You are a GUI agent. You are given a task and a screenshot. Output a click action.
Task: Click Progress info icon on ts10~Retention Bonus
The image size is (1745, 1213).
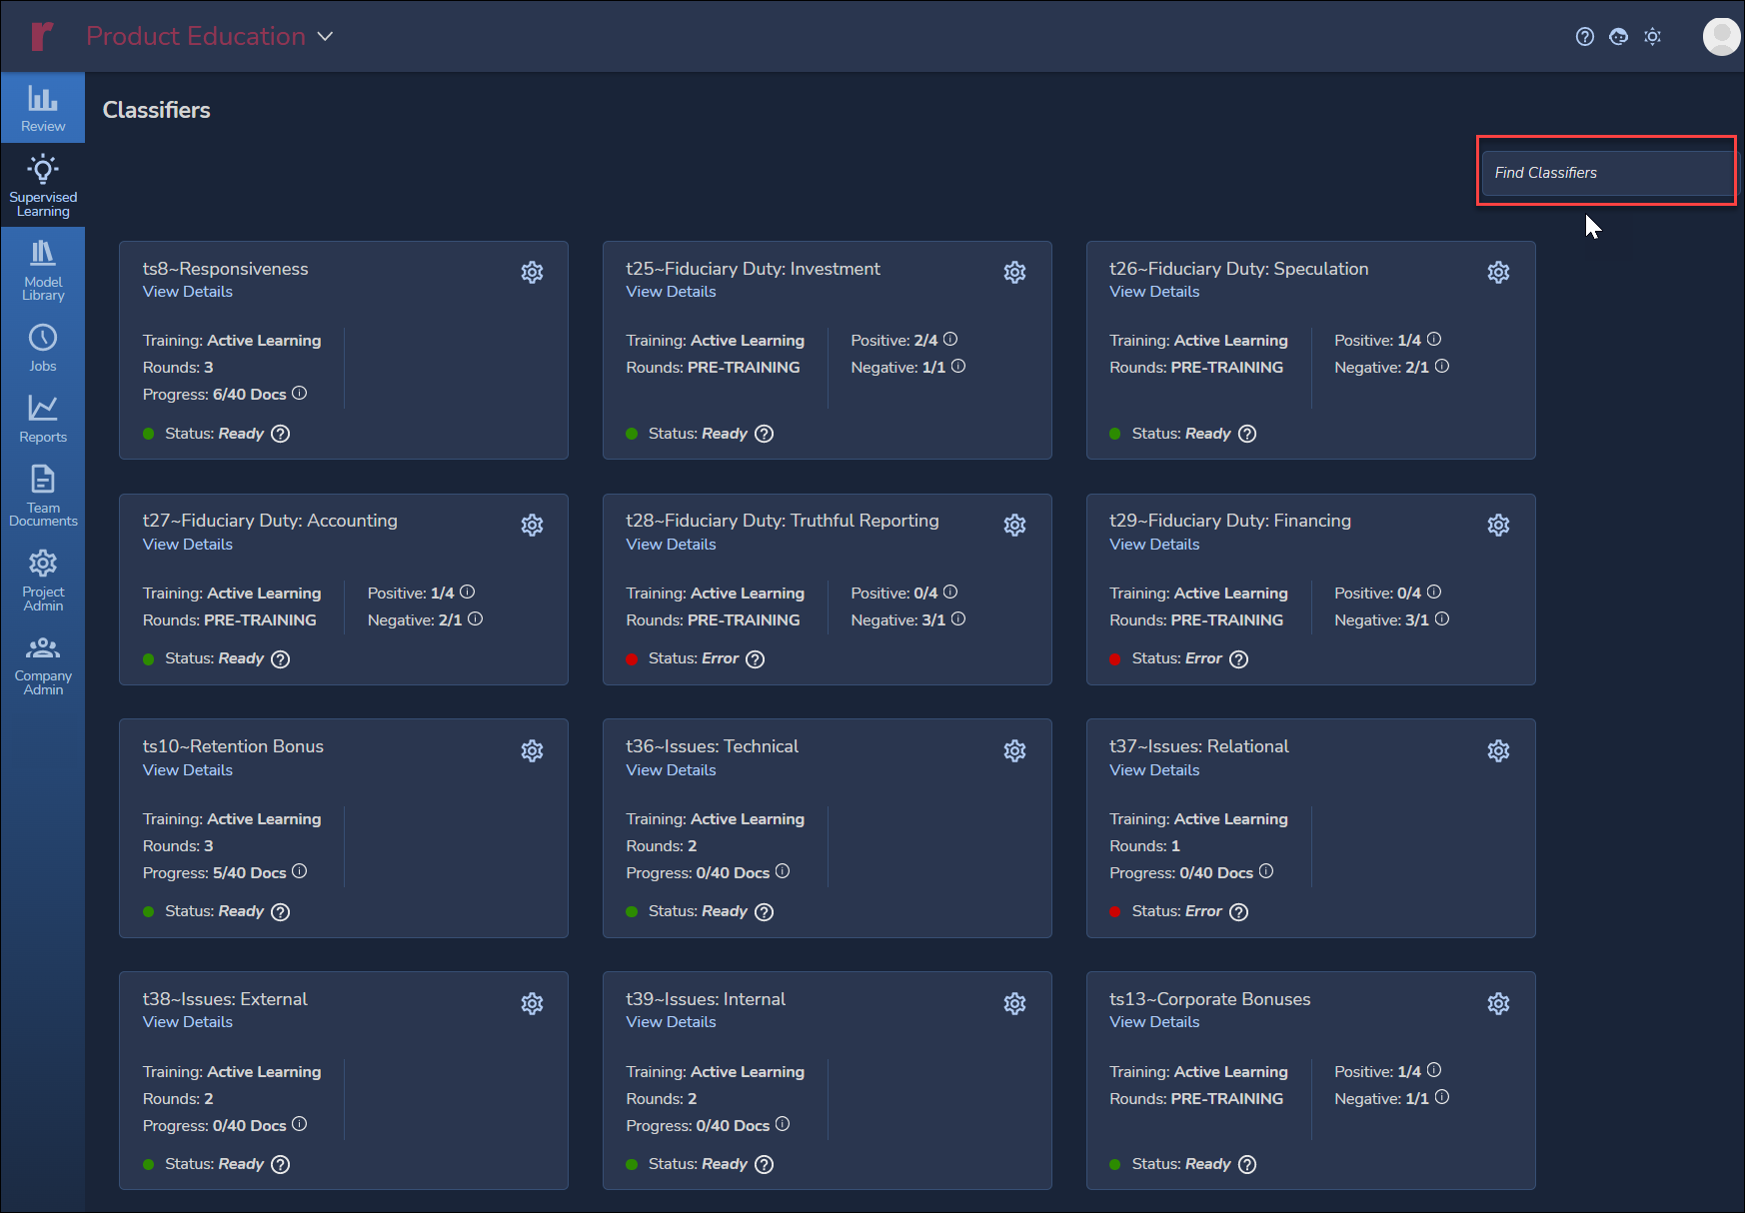(x=299, y=872)
